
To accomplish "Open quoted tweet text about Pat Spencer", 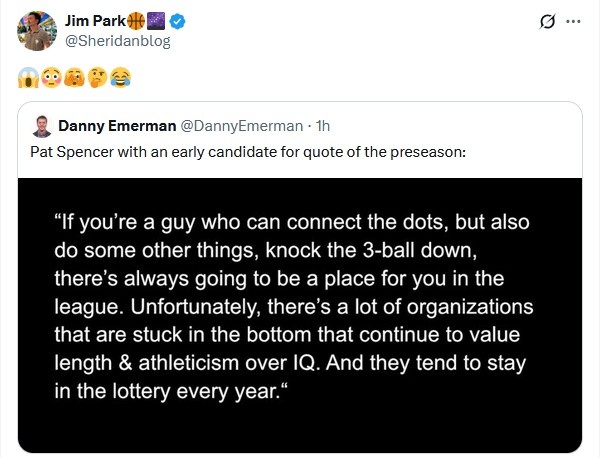I will click(247, 151).
